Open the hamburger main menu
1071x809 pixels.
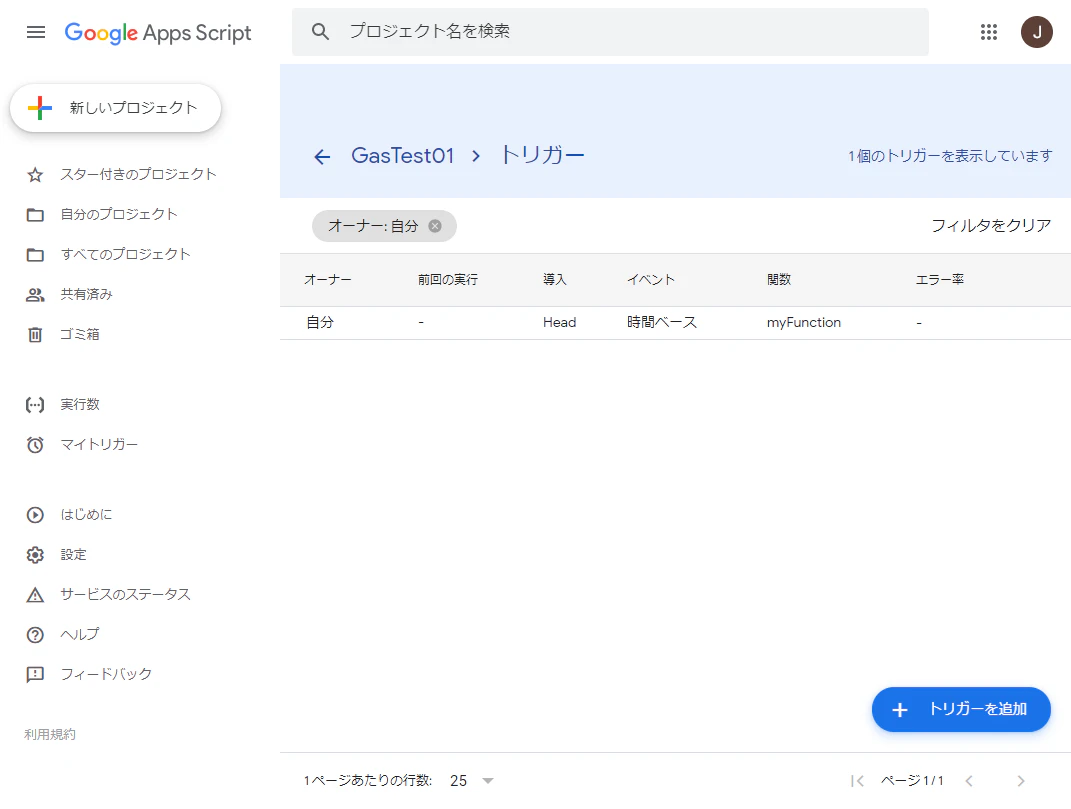pos(36,32)
